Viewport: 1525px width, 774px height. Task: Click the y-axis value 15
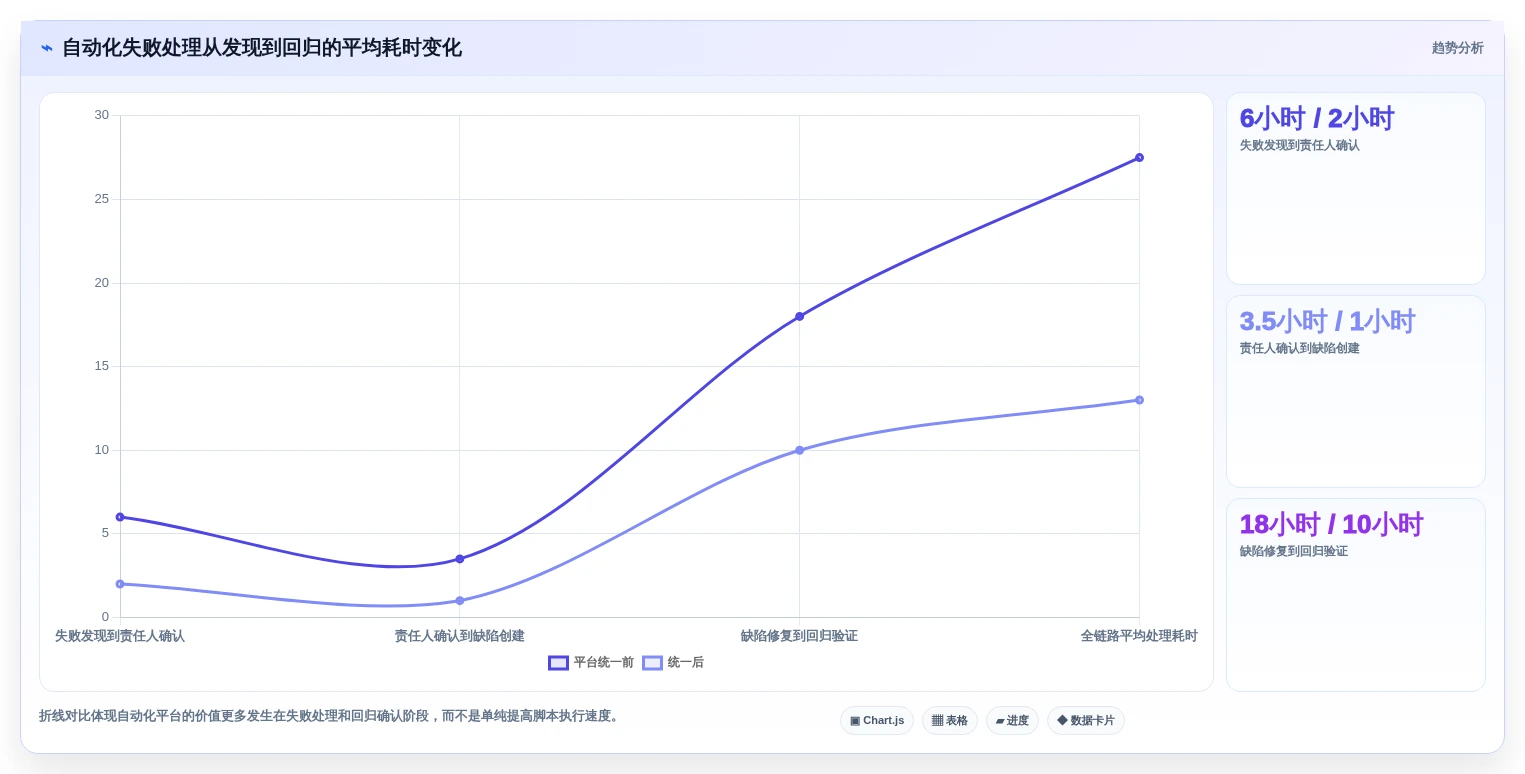tap(102, 366)
